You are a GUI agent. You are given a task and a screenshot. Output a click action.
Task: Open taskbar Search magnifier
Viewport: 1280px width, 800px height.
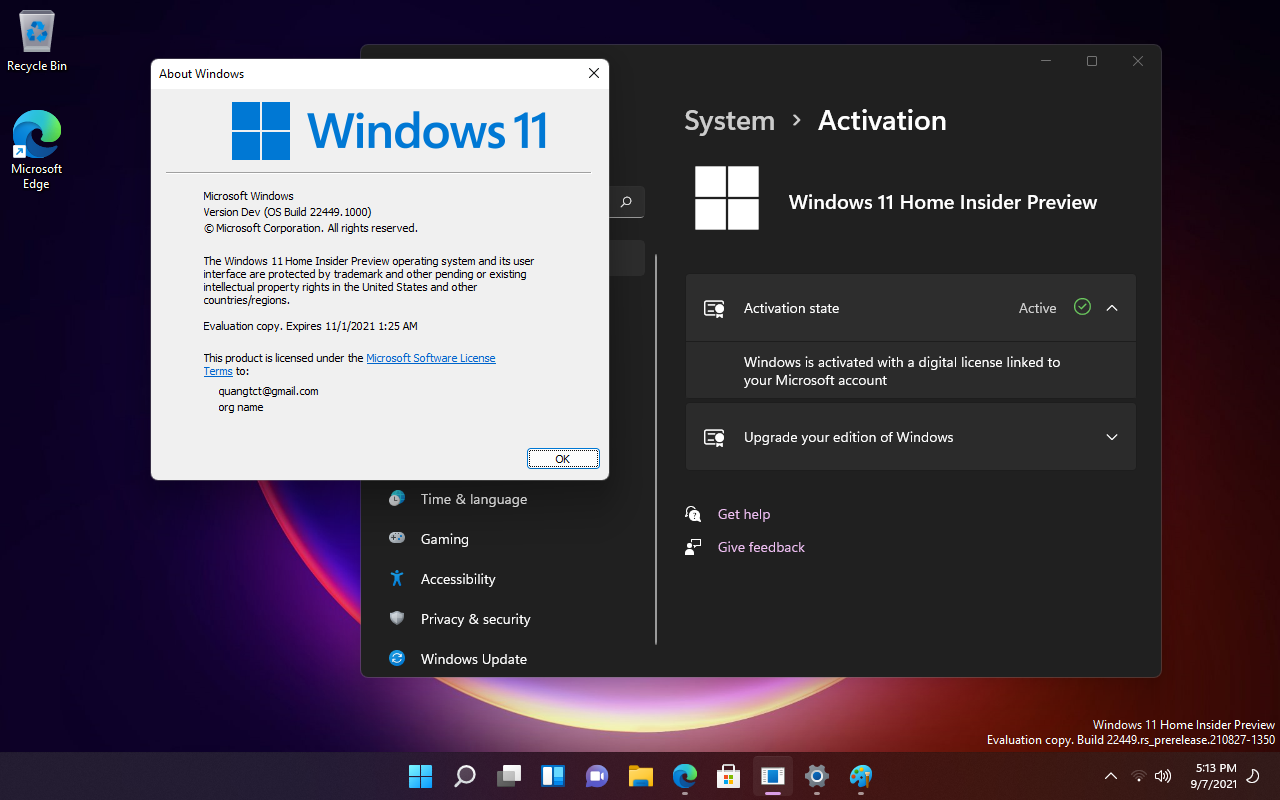465,776
